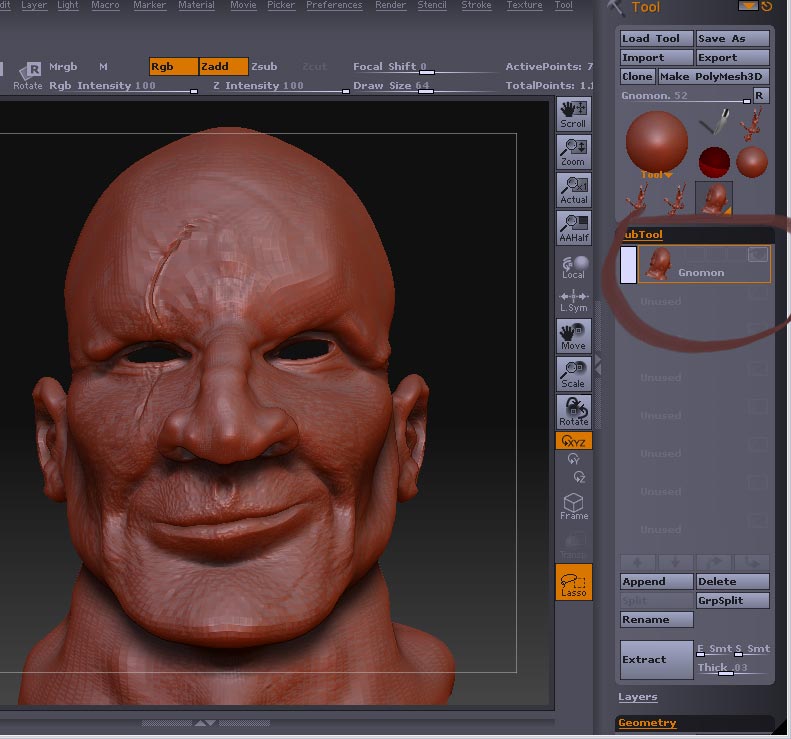This screenshot has width=791, height=739.
Task: Click the Draw Size slider
Action: (426, 86)
